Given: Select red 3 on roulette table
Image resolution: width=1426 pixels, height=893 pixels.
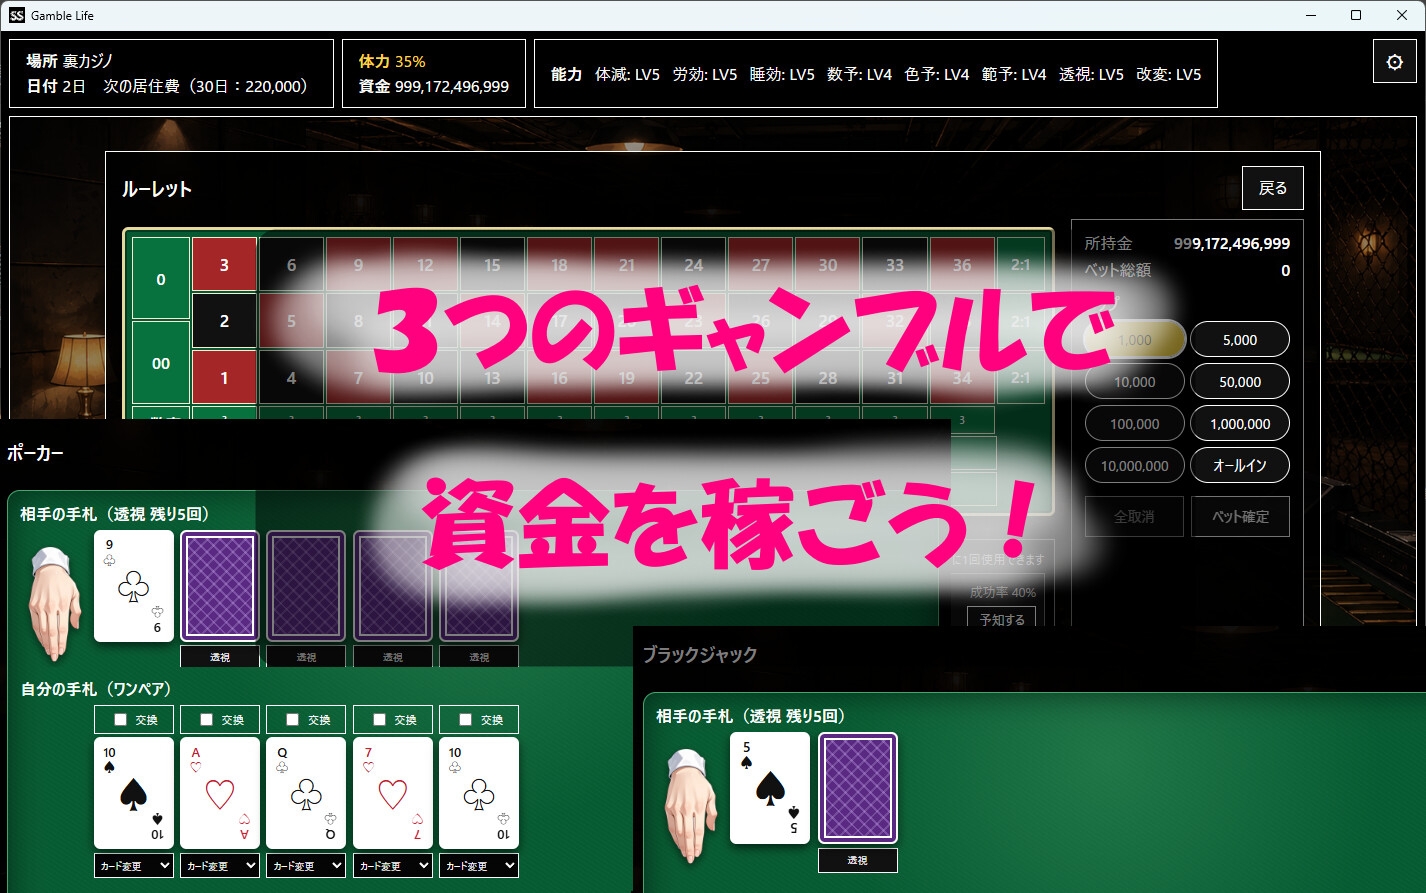Looking at the screenshot, I should (x=224, y=265).
